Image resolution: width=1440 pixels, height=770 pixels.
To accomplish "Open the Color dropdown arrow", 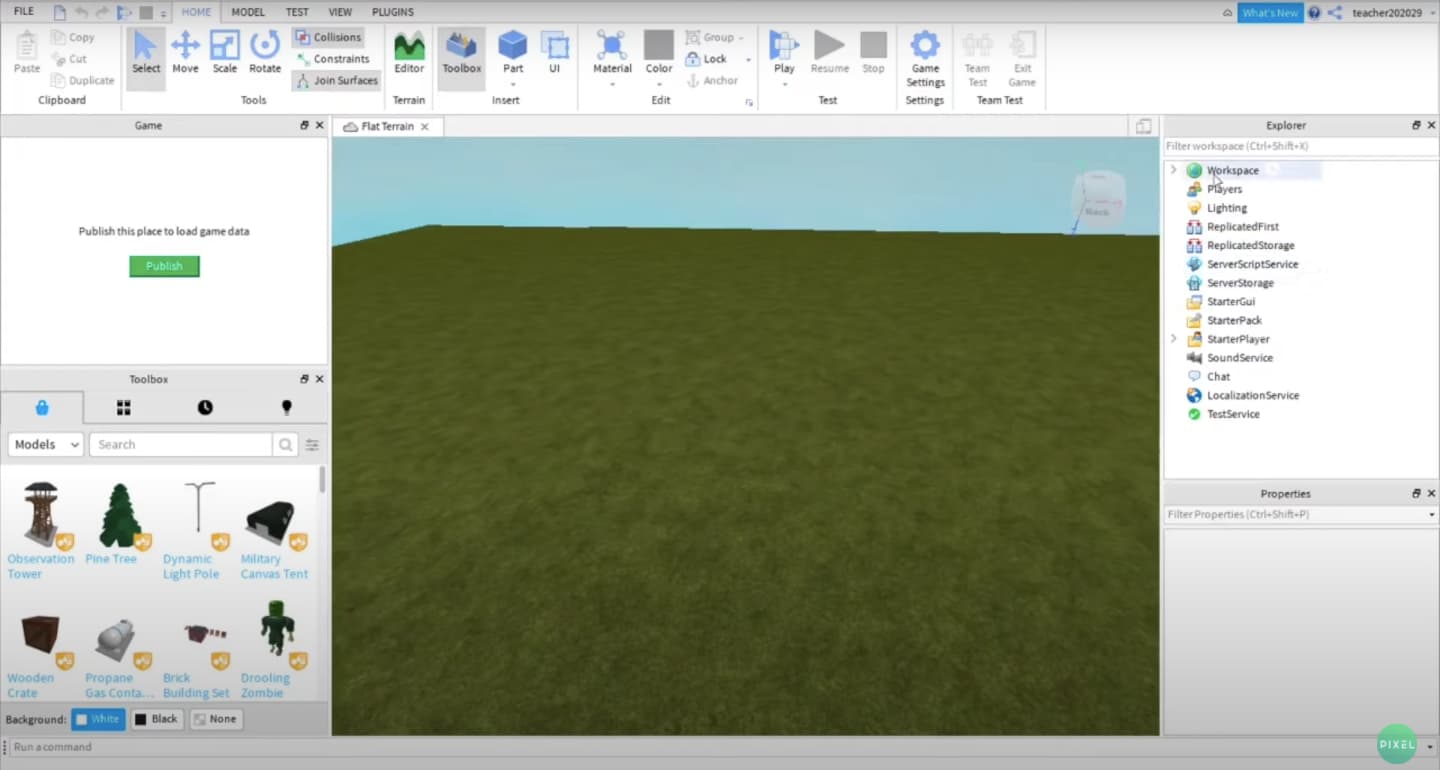I will pos(659,85).
